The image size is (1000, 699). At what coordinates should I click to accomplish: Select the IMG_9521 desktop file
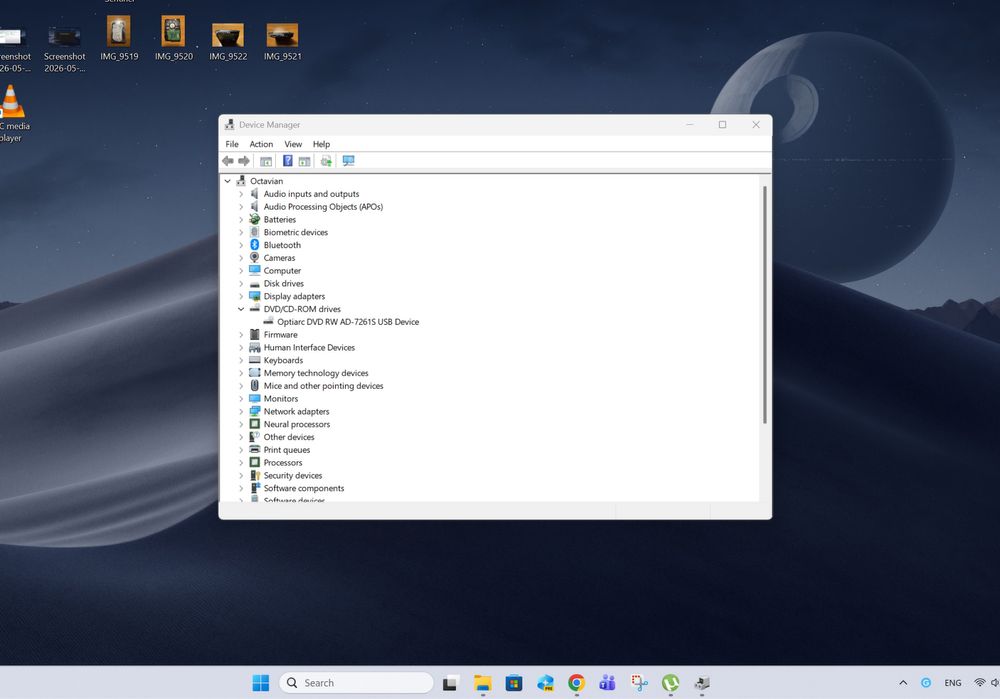tap(283, 41)
